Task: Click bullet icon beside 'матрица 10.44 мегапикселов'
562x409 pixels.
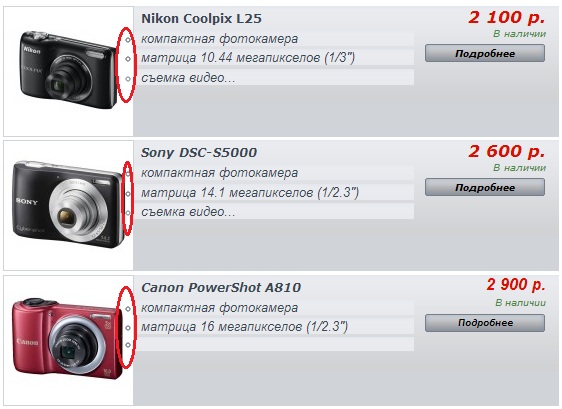Action: (128, 59)
